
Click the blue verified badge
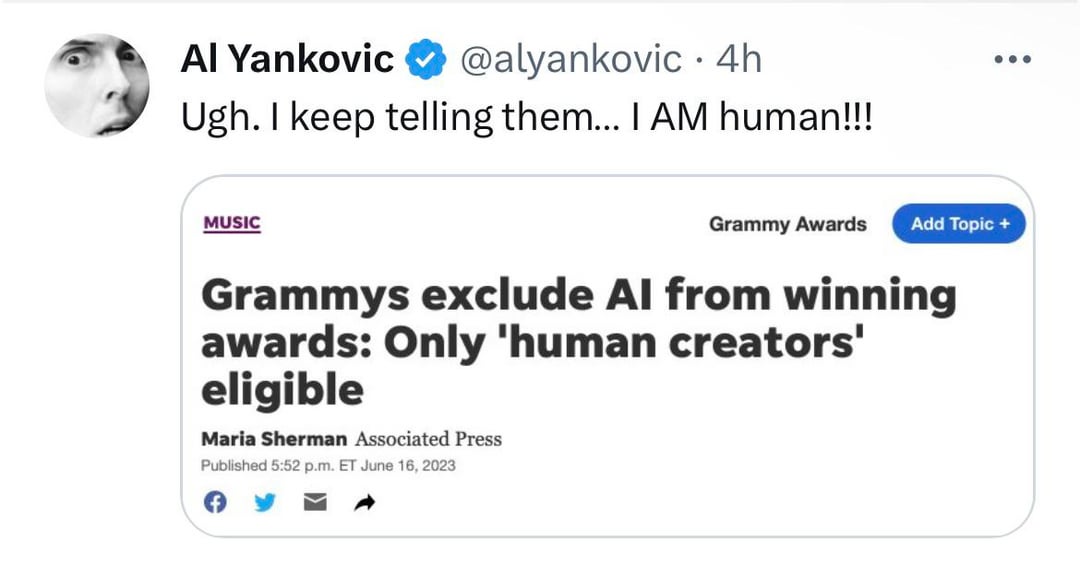(425, 60)
